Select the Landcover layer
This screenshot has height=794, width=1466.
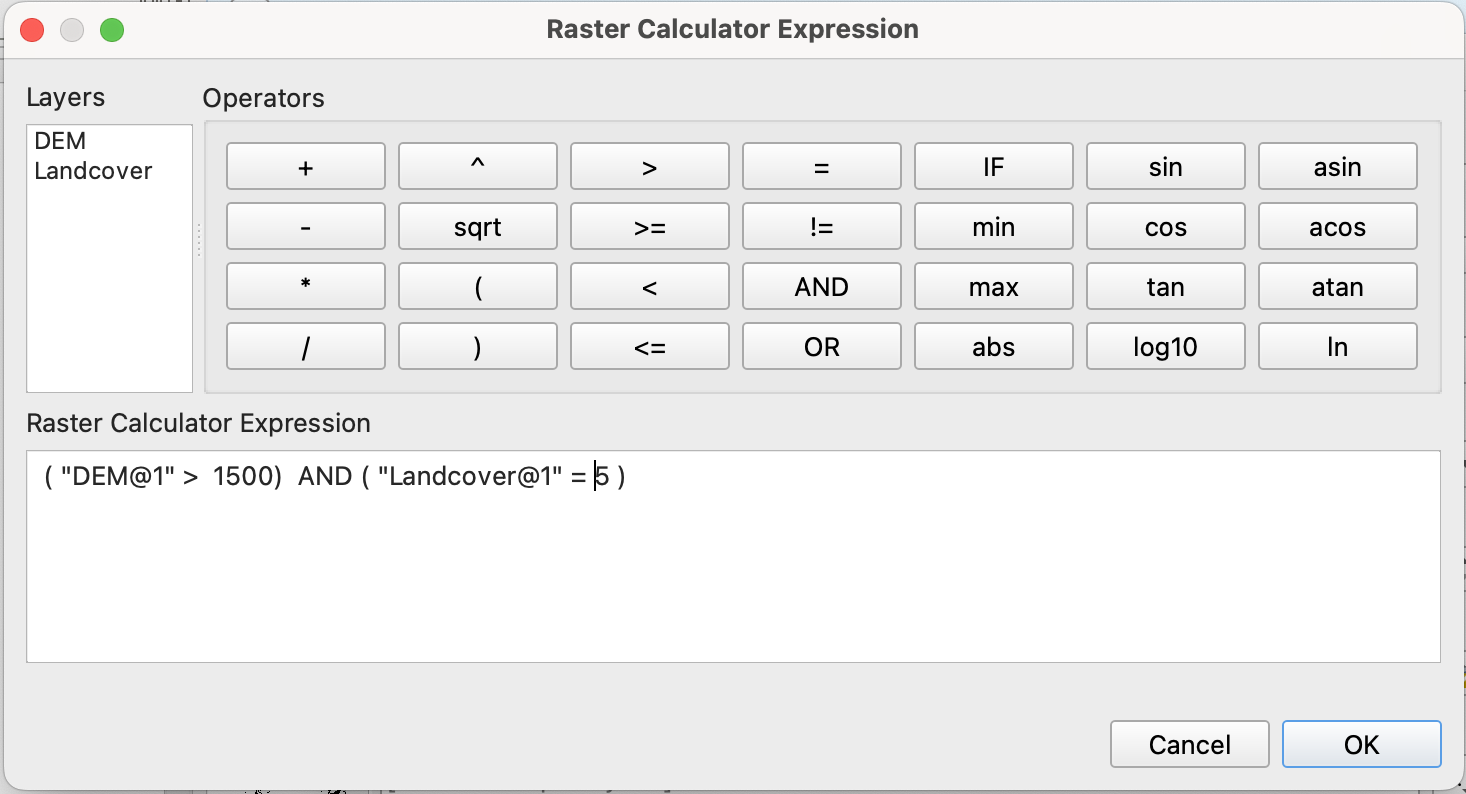93,171
